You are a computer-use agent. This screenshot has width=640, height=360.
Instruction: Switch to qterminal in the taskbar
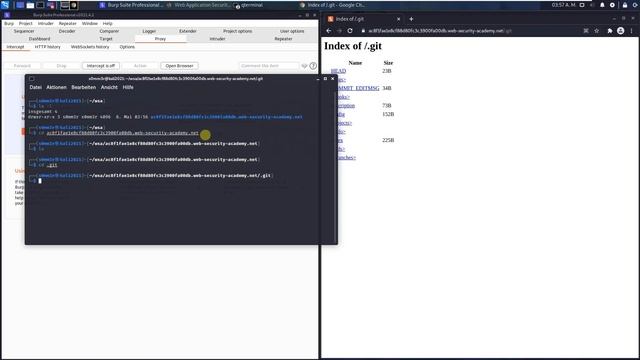(x=249, y=5)
